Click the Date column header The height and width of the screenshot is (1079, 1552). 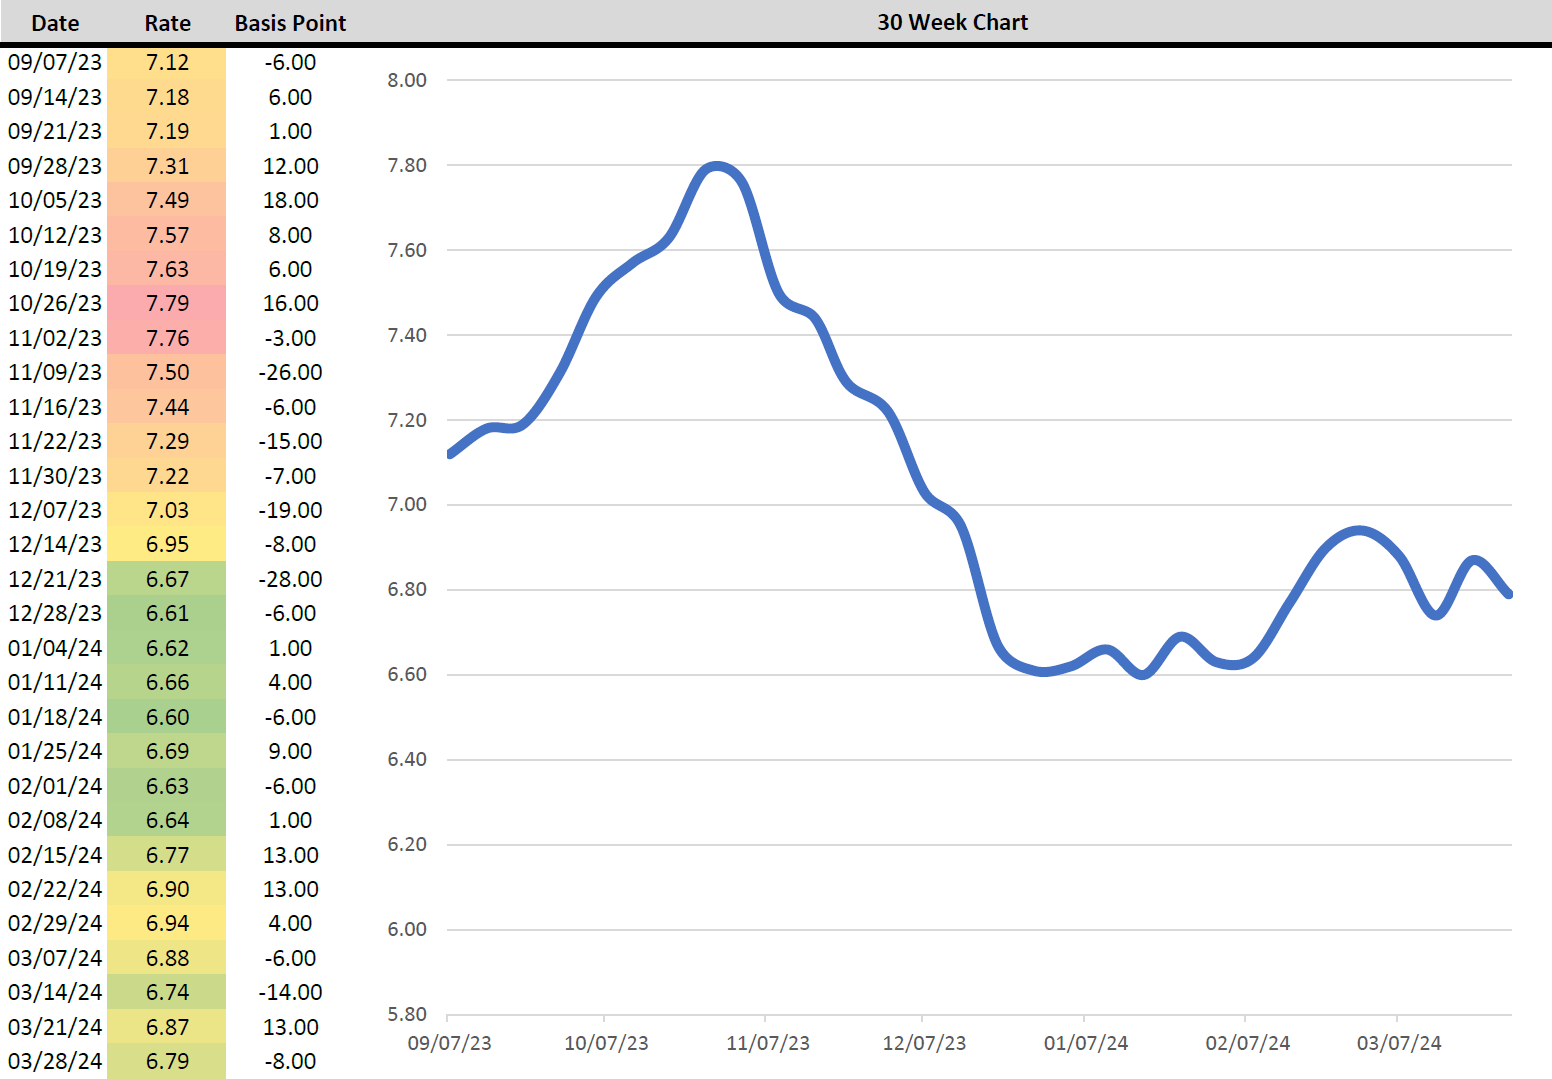point(55,23)
